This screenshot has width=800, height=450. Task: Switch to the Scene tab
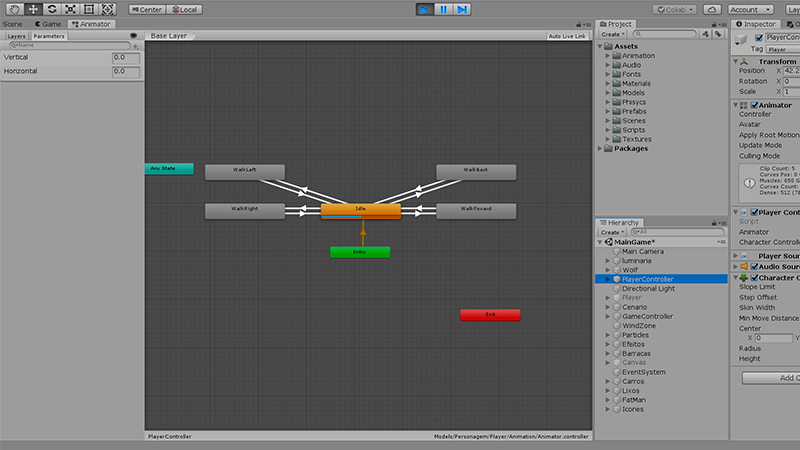(x=12, y=24)
